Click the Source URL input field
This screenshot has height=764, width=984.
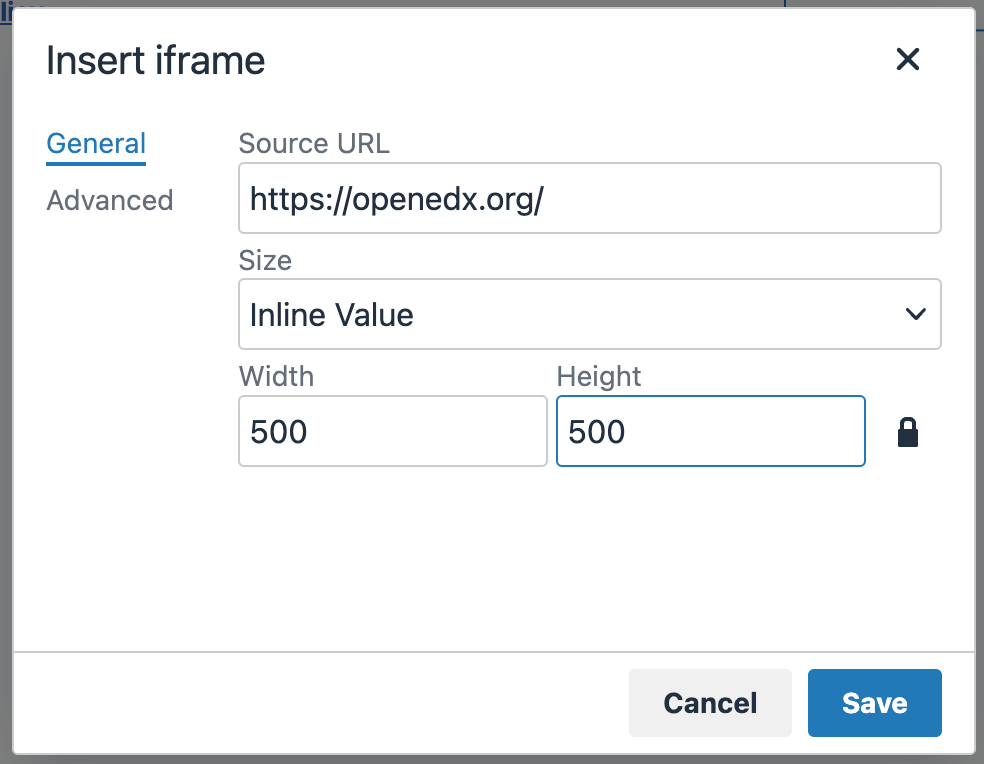[589, 197]
